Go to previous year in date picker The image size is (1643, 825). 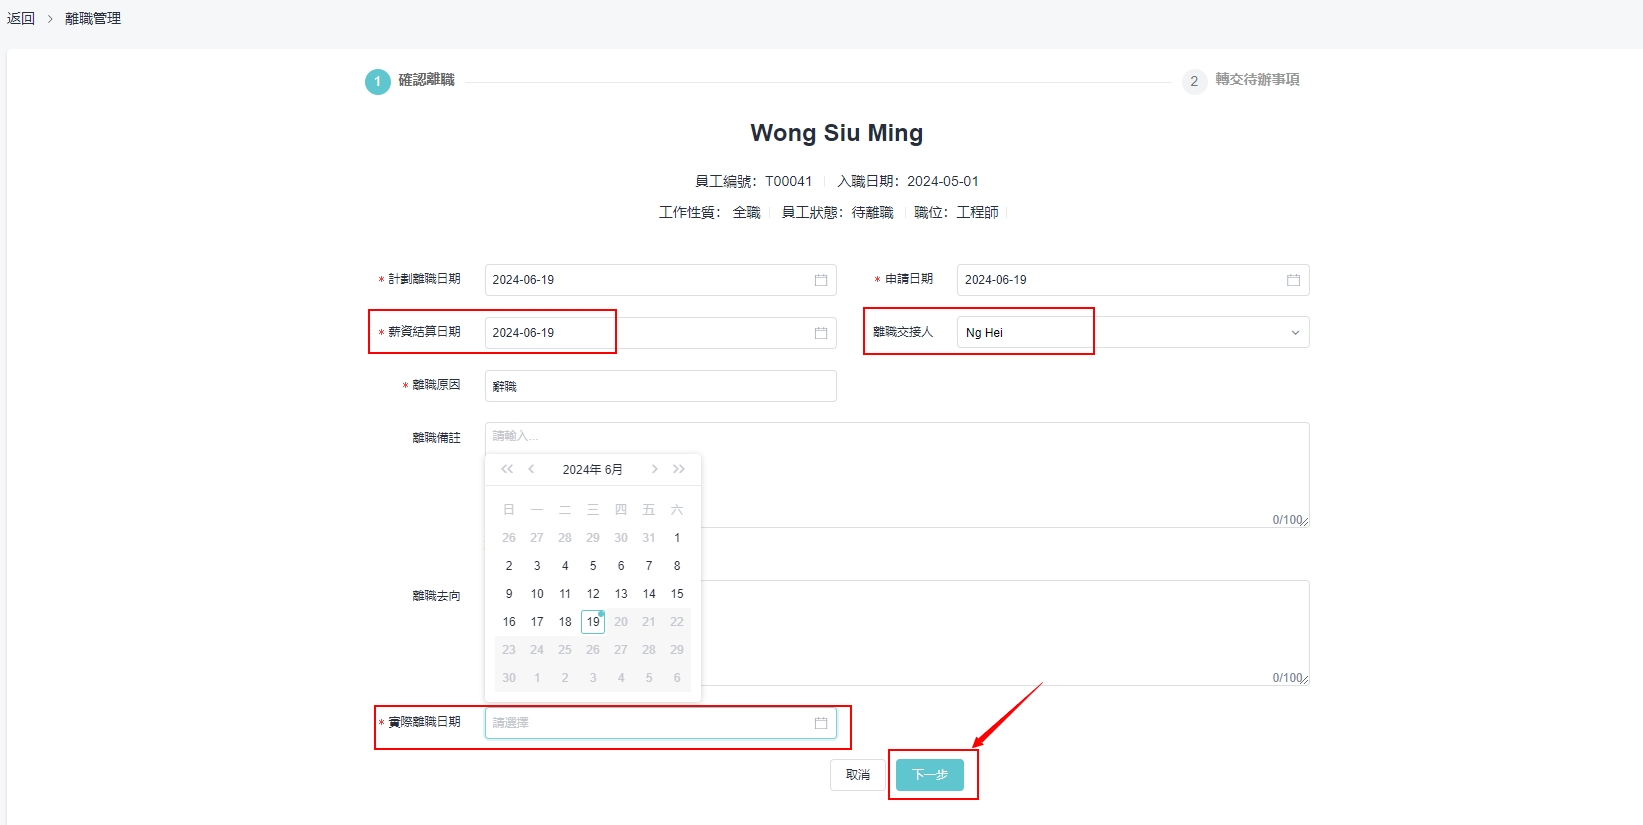[507, 469]
